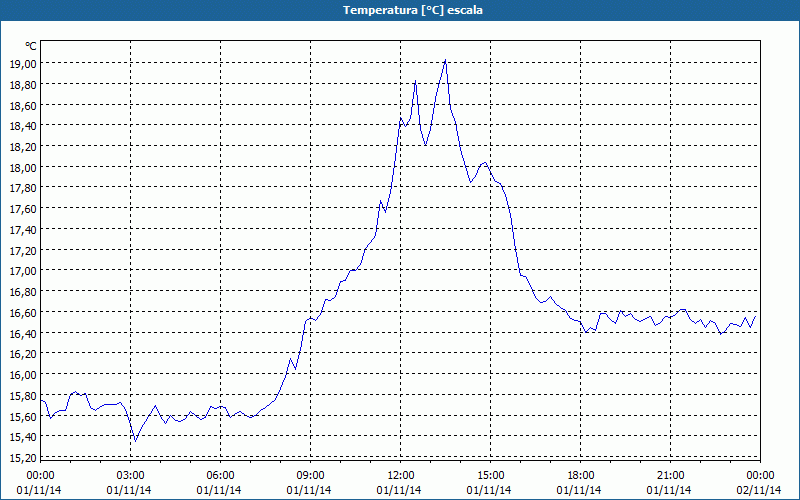Click the 06:00 time axis label
800x500 pixels.
(x=220, y=476)
